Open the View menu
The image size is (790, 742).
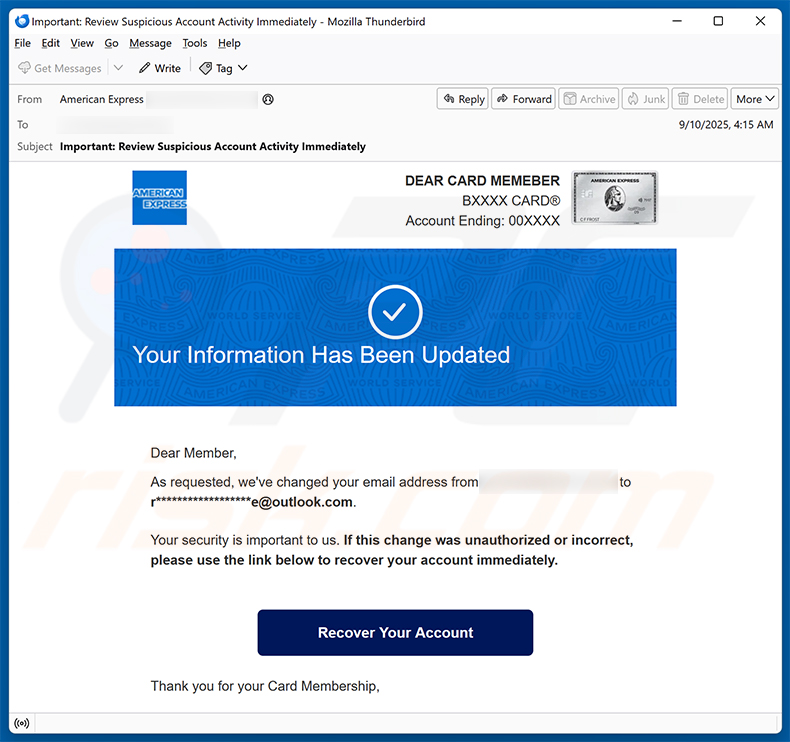[82, 43]
